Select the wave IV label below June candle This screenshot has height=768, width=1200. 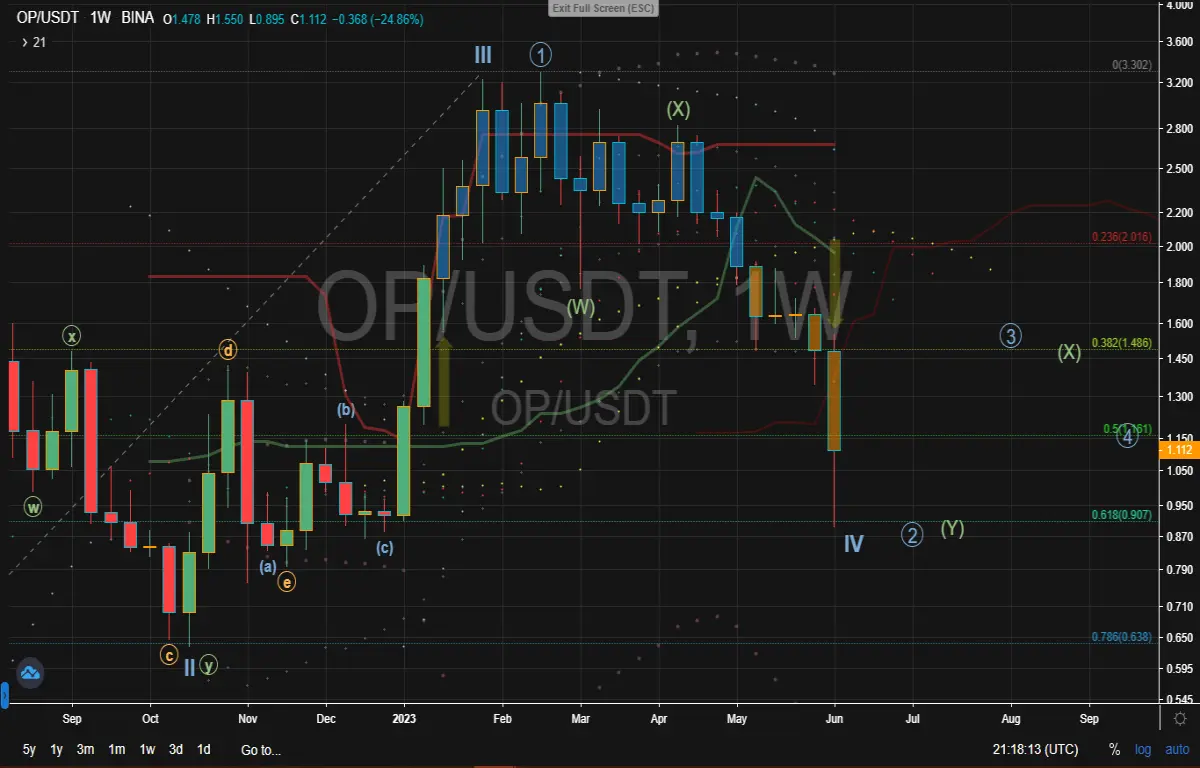pyautogui.click(x=853, y=543)
